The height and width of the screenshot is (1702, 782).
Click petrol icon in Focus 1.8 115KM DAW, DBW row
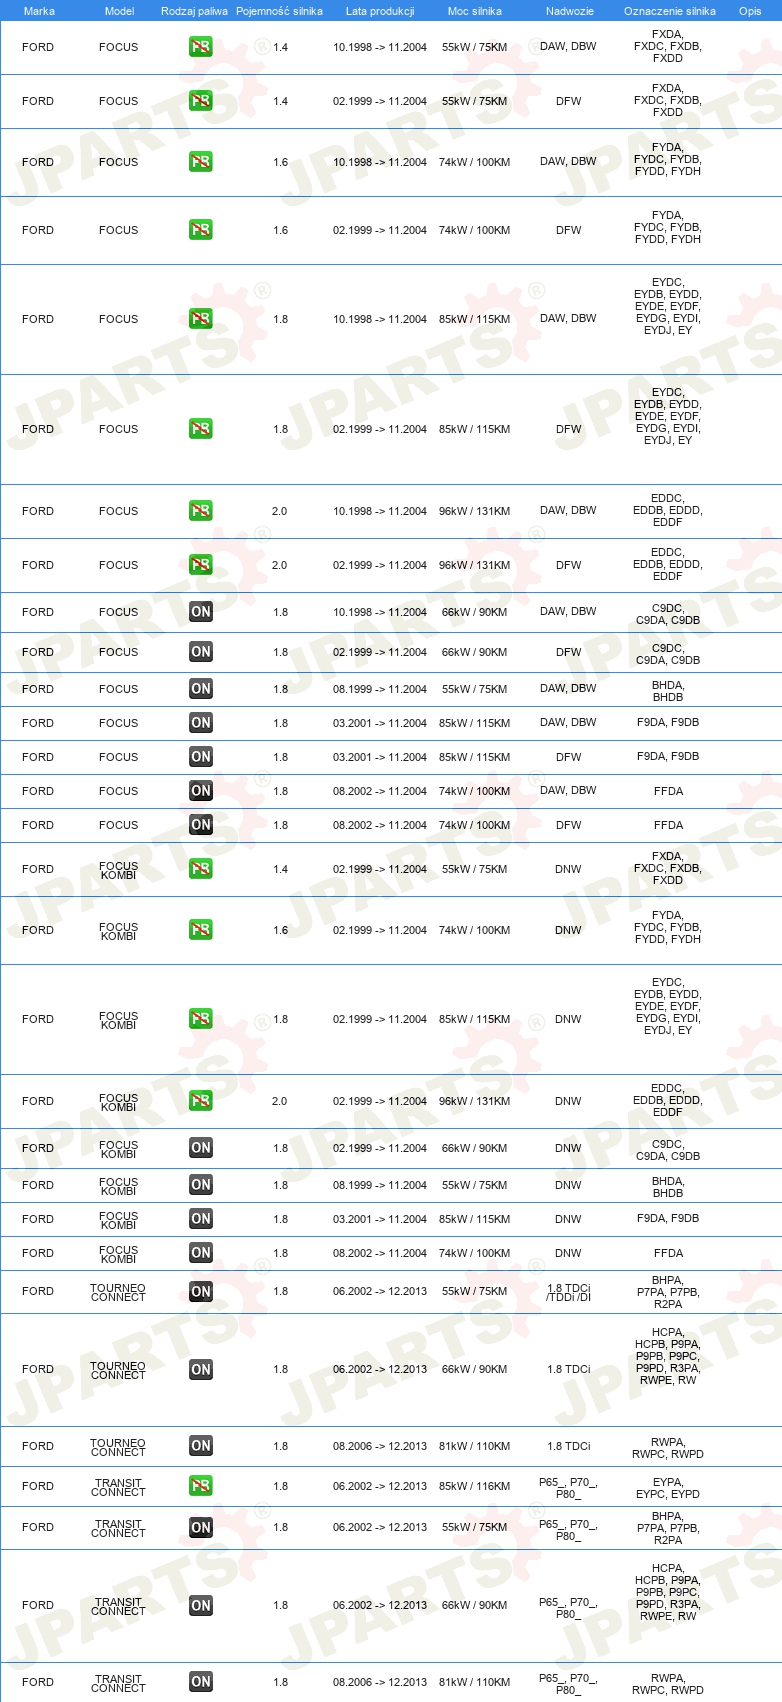[200, 319]
